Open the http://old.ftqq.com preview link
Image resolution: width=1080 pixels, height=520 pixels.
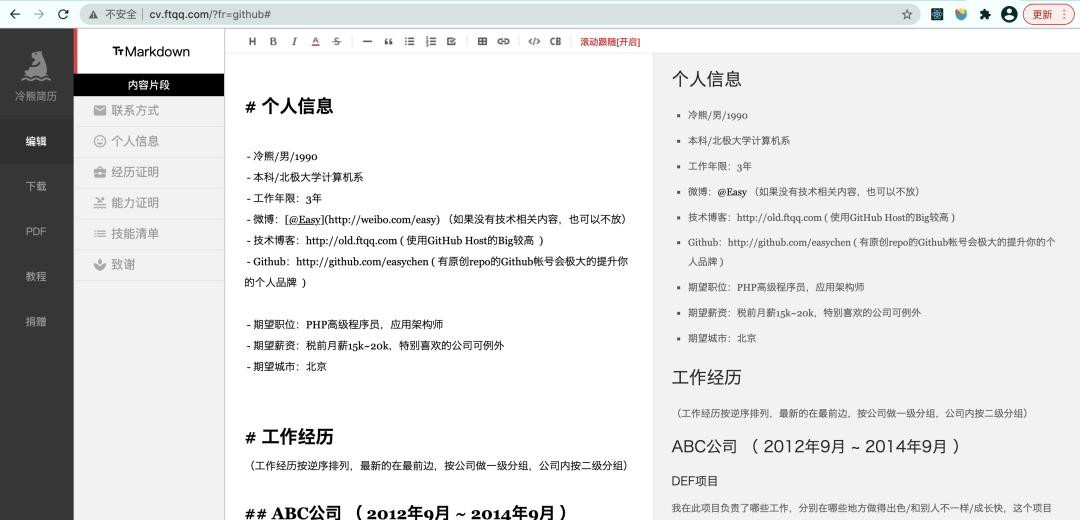pos(779,217)
